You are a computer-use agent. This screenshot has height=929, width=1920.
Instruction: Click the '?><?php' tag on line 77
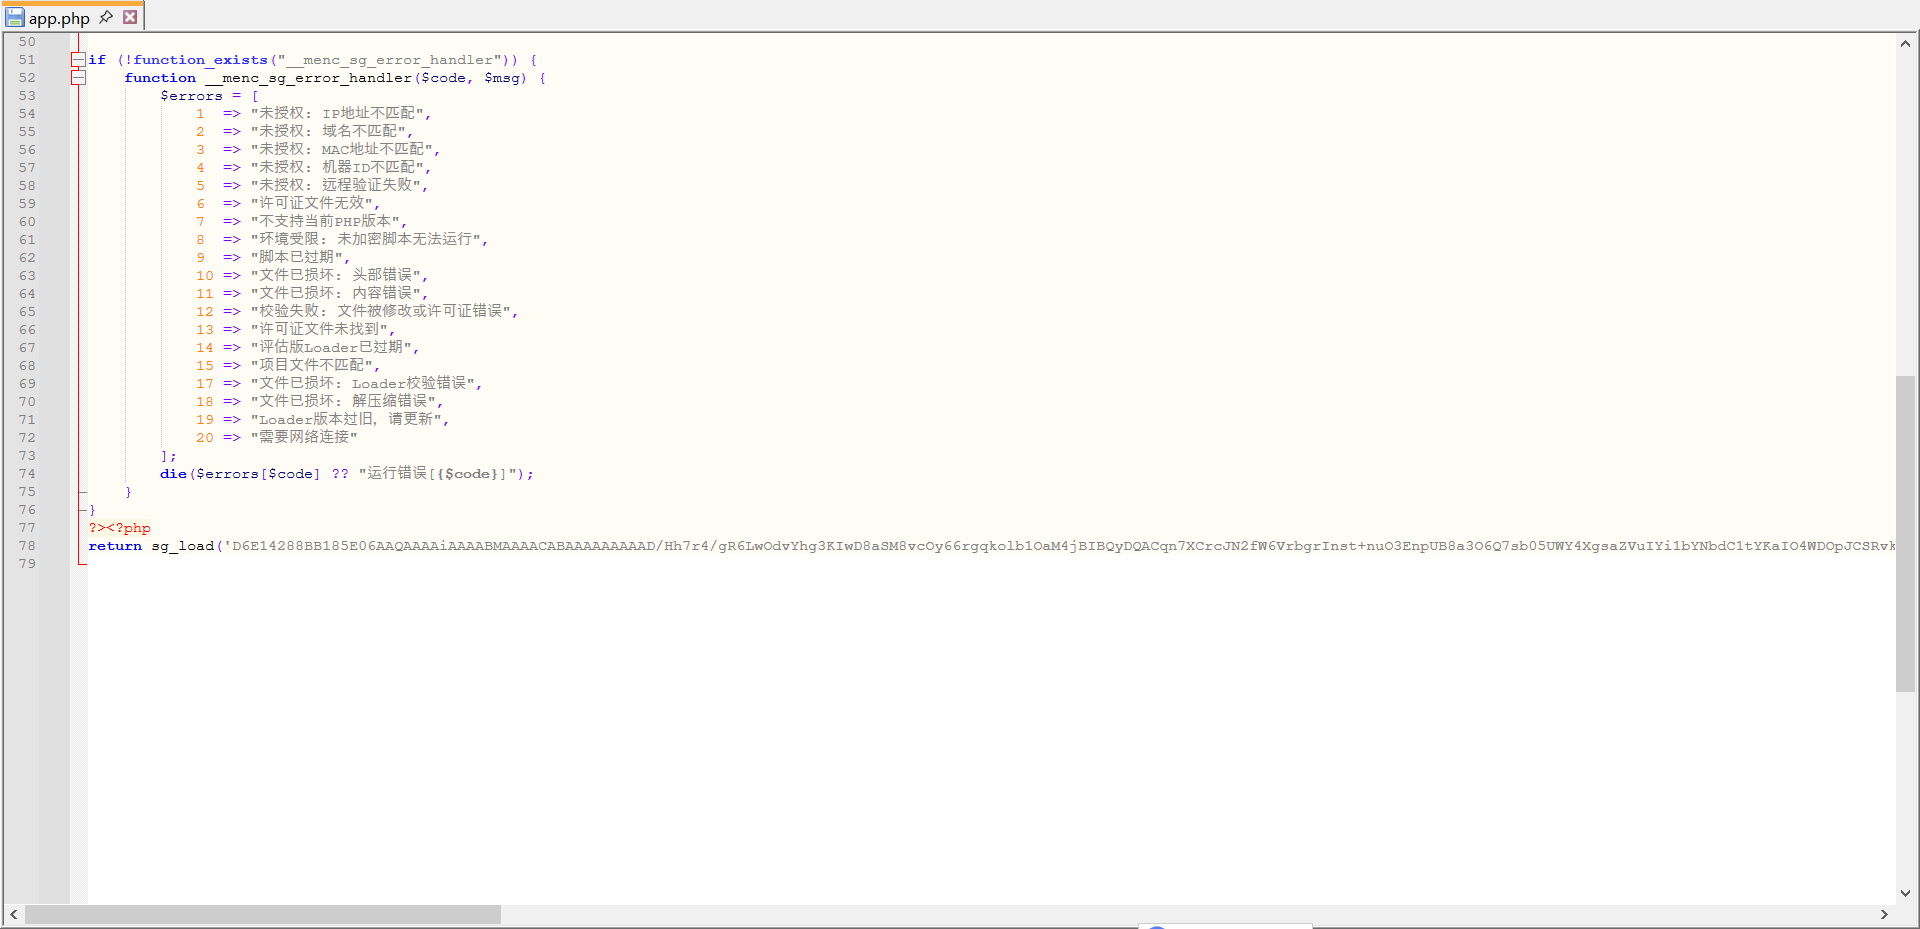click(x=120, y=528)
